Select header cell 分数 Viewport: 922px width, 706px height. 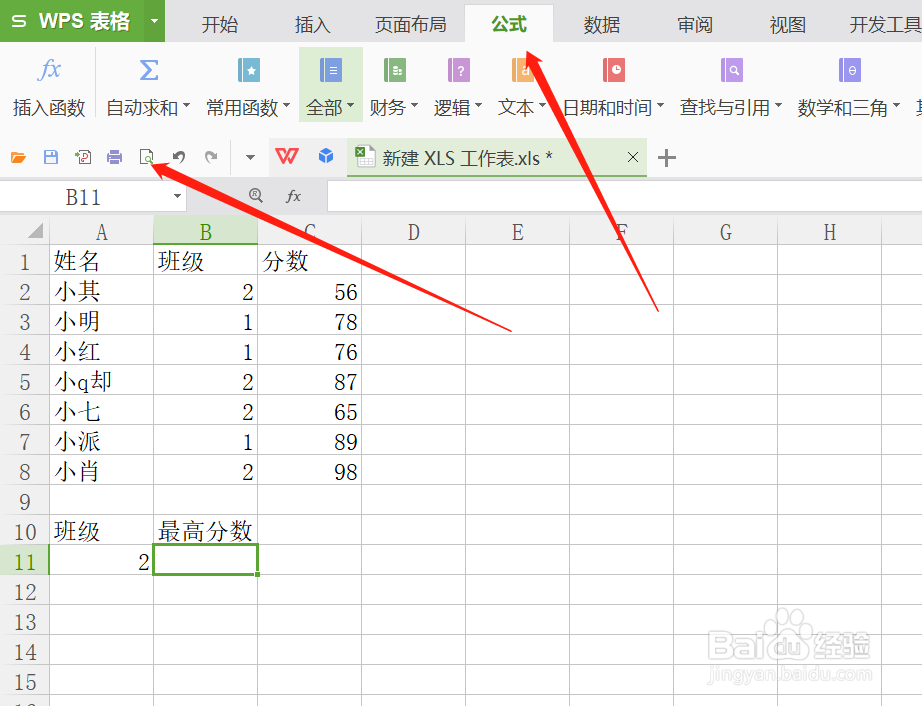coord(309,260)
